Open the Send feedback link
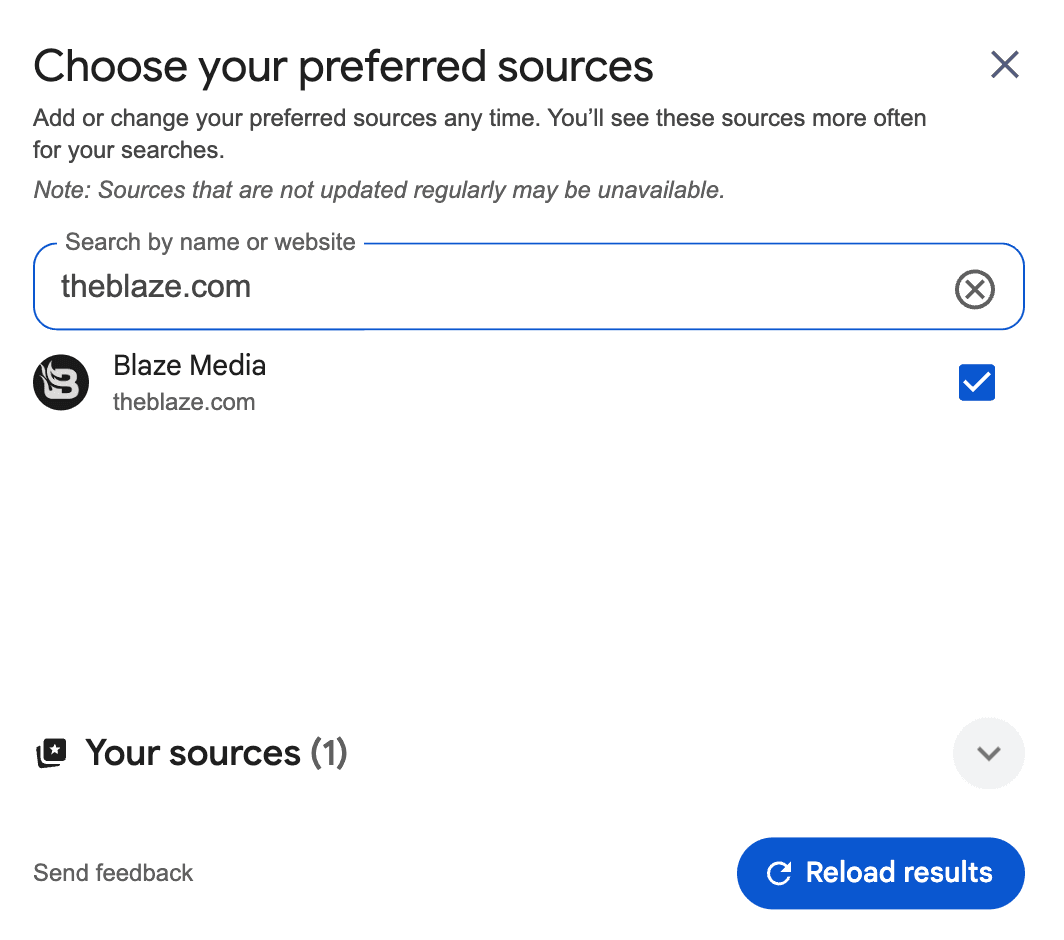1064x940 pixels. coord(113,873)
